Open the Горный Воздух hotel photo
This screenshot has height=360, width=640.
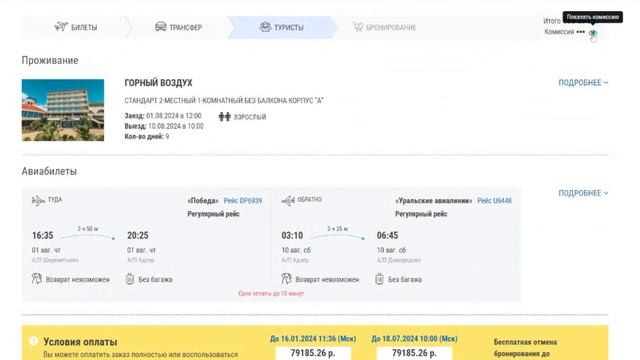[x=63, y=110]
